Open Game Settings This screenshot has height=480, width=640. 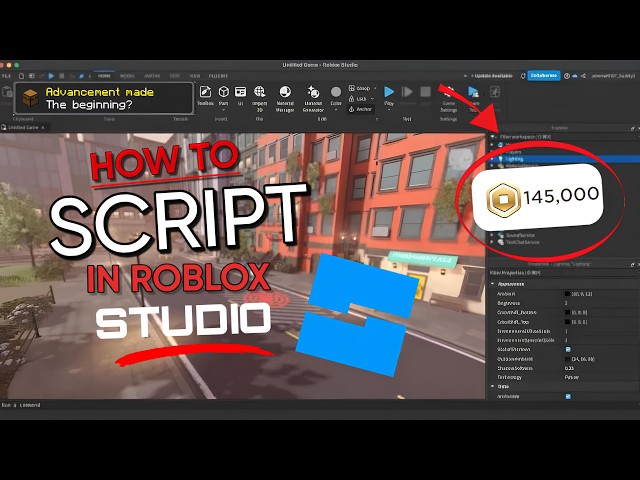pos(449,98)
